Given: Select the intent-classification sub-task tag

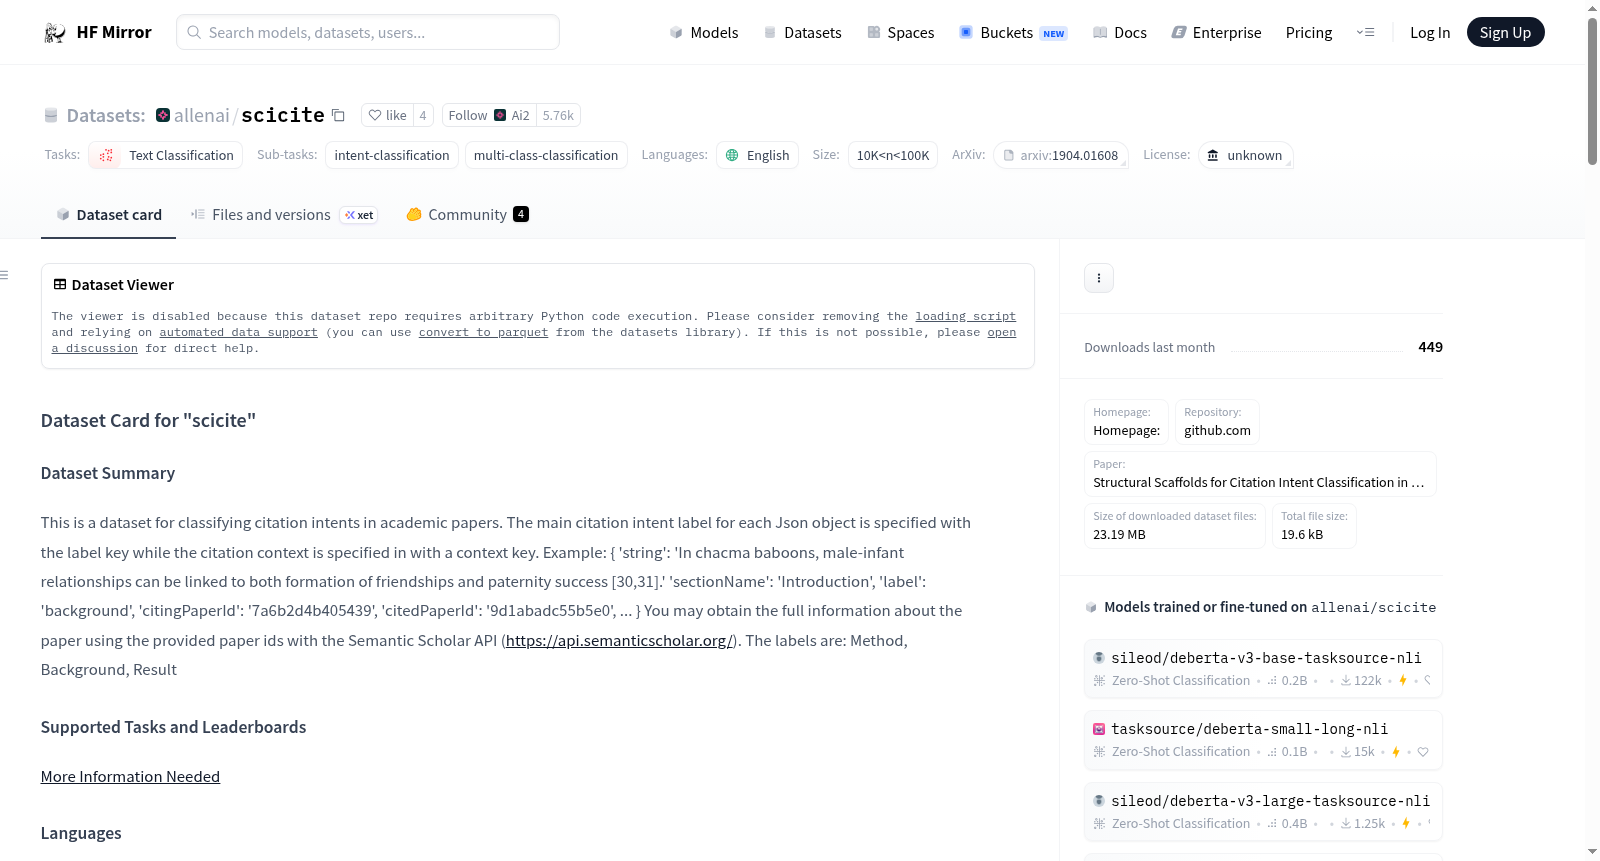Looking at the screenshot, I should 392,155.
